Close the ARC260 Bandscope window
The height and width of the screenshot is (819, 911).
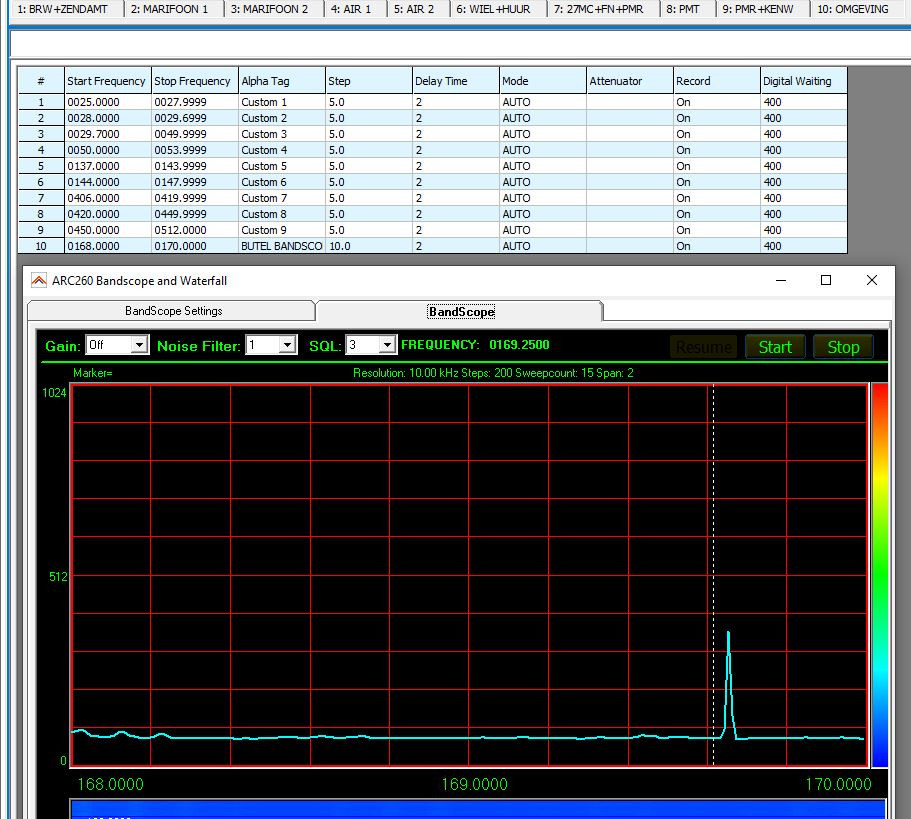point(871,280)
